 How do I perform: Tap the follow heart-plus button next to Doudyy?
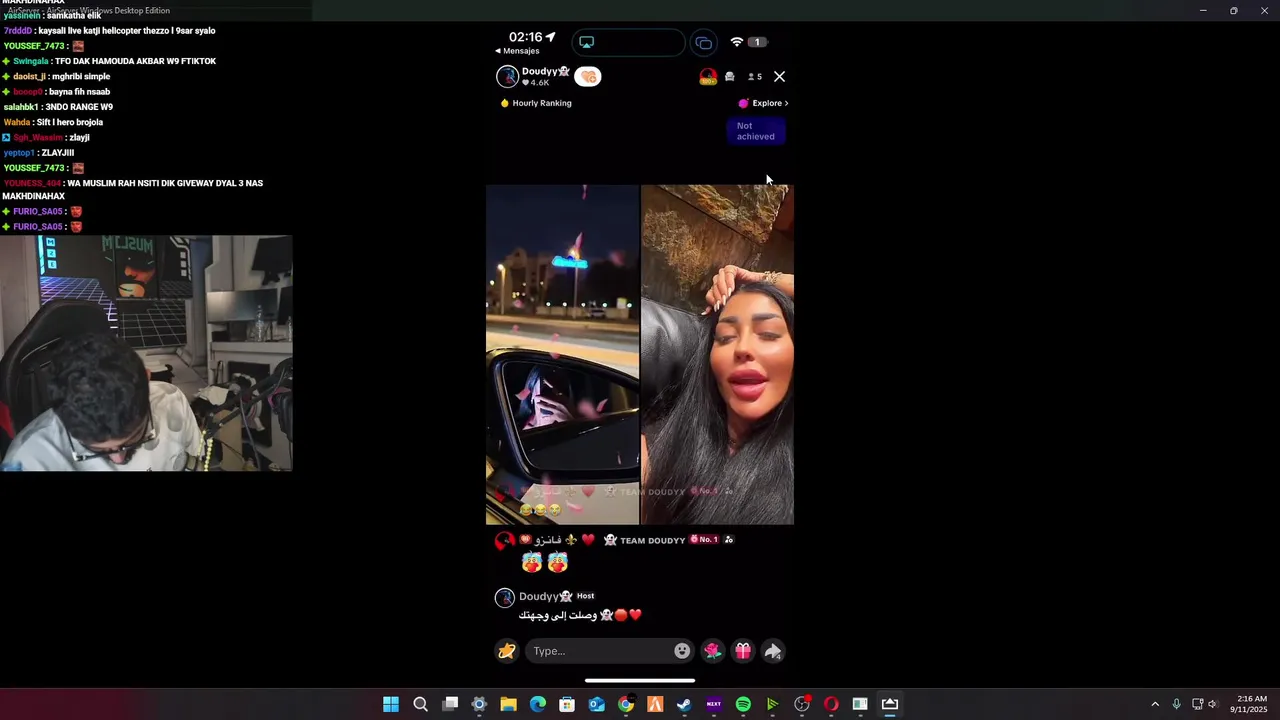pos(588,77)
